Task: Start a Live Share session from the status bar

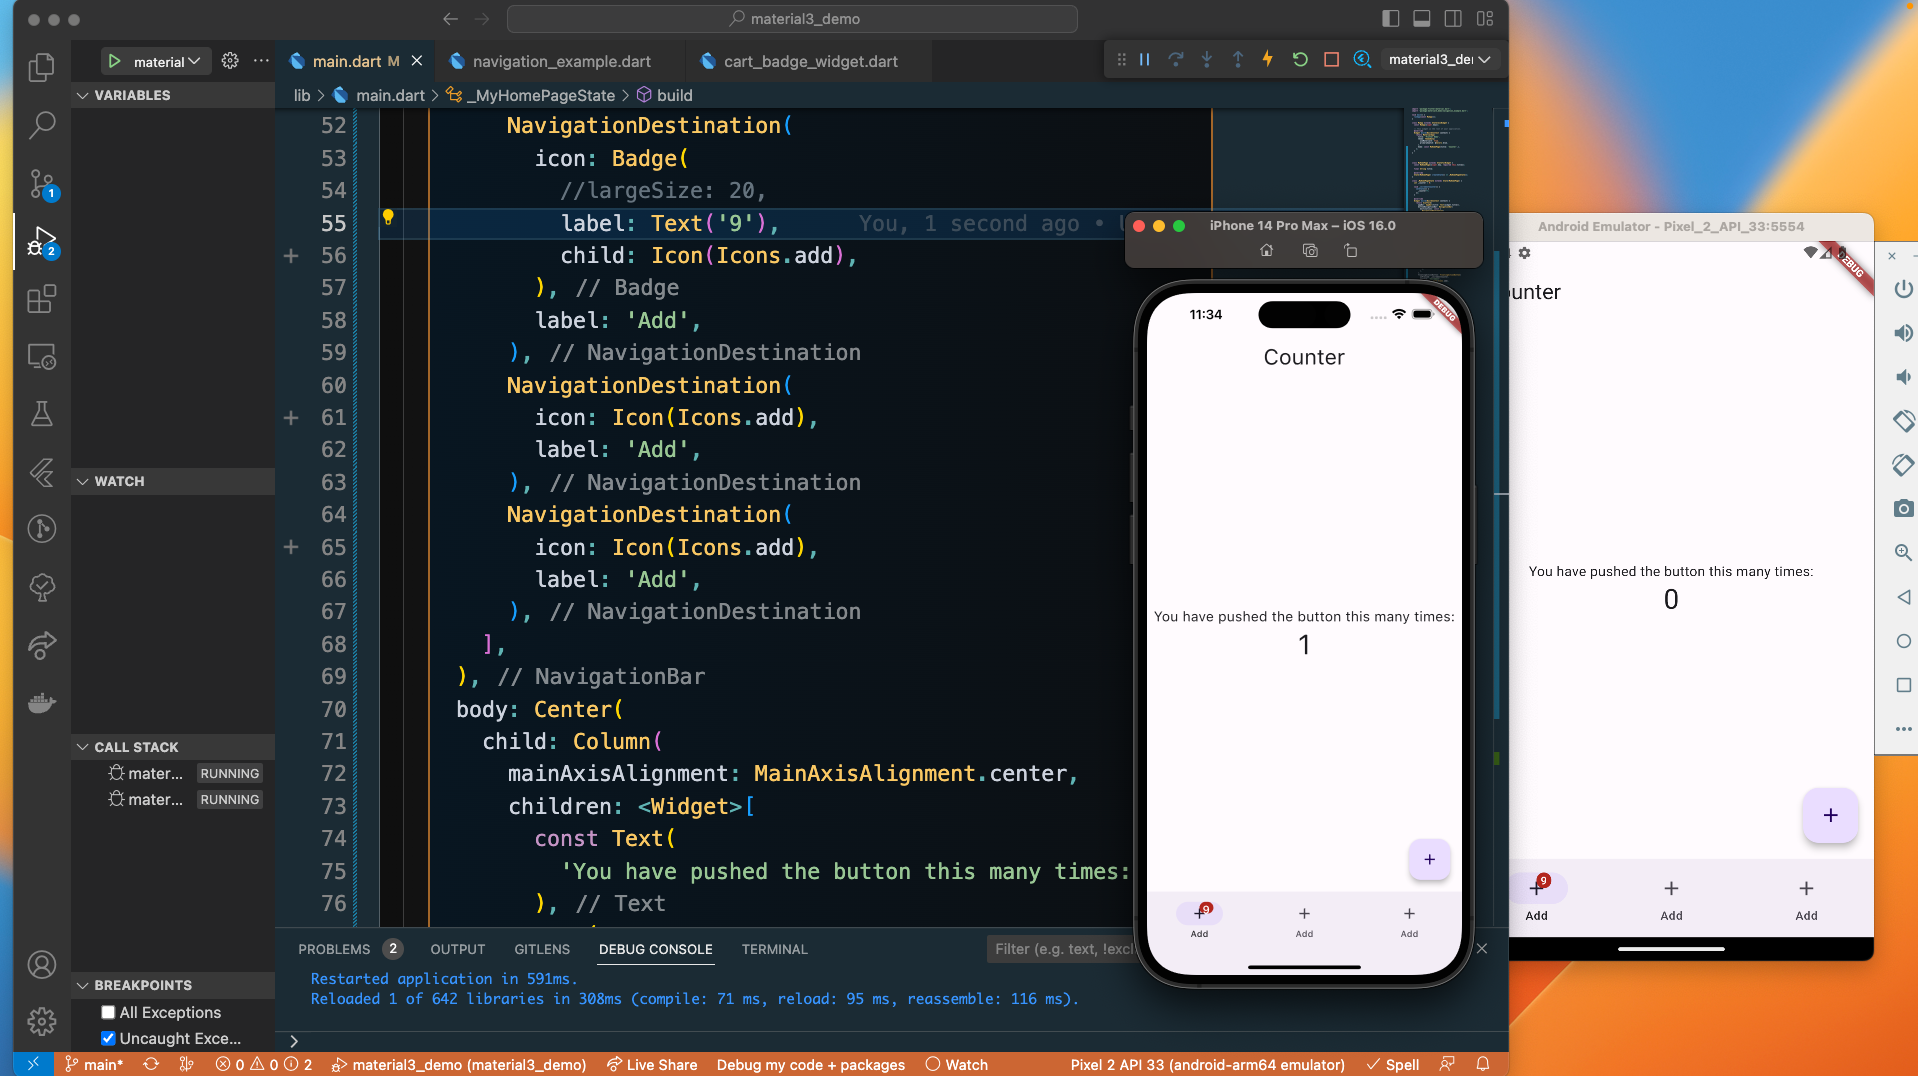Action: (652, 1064)
